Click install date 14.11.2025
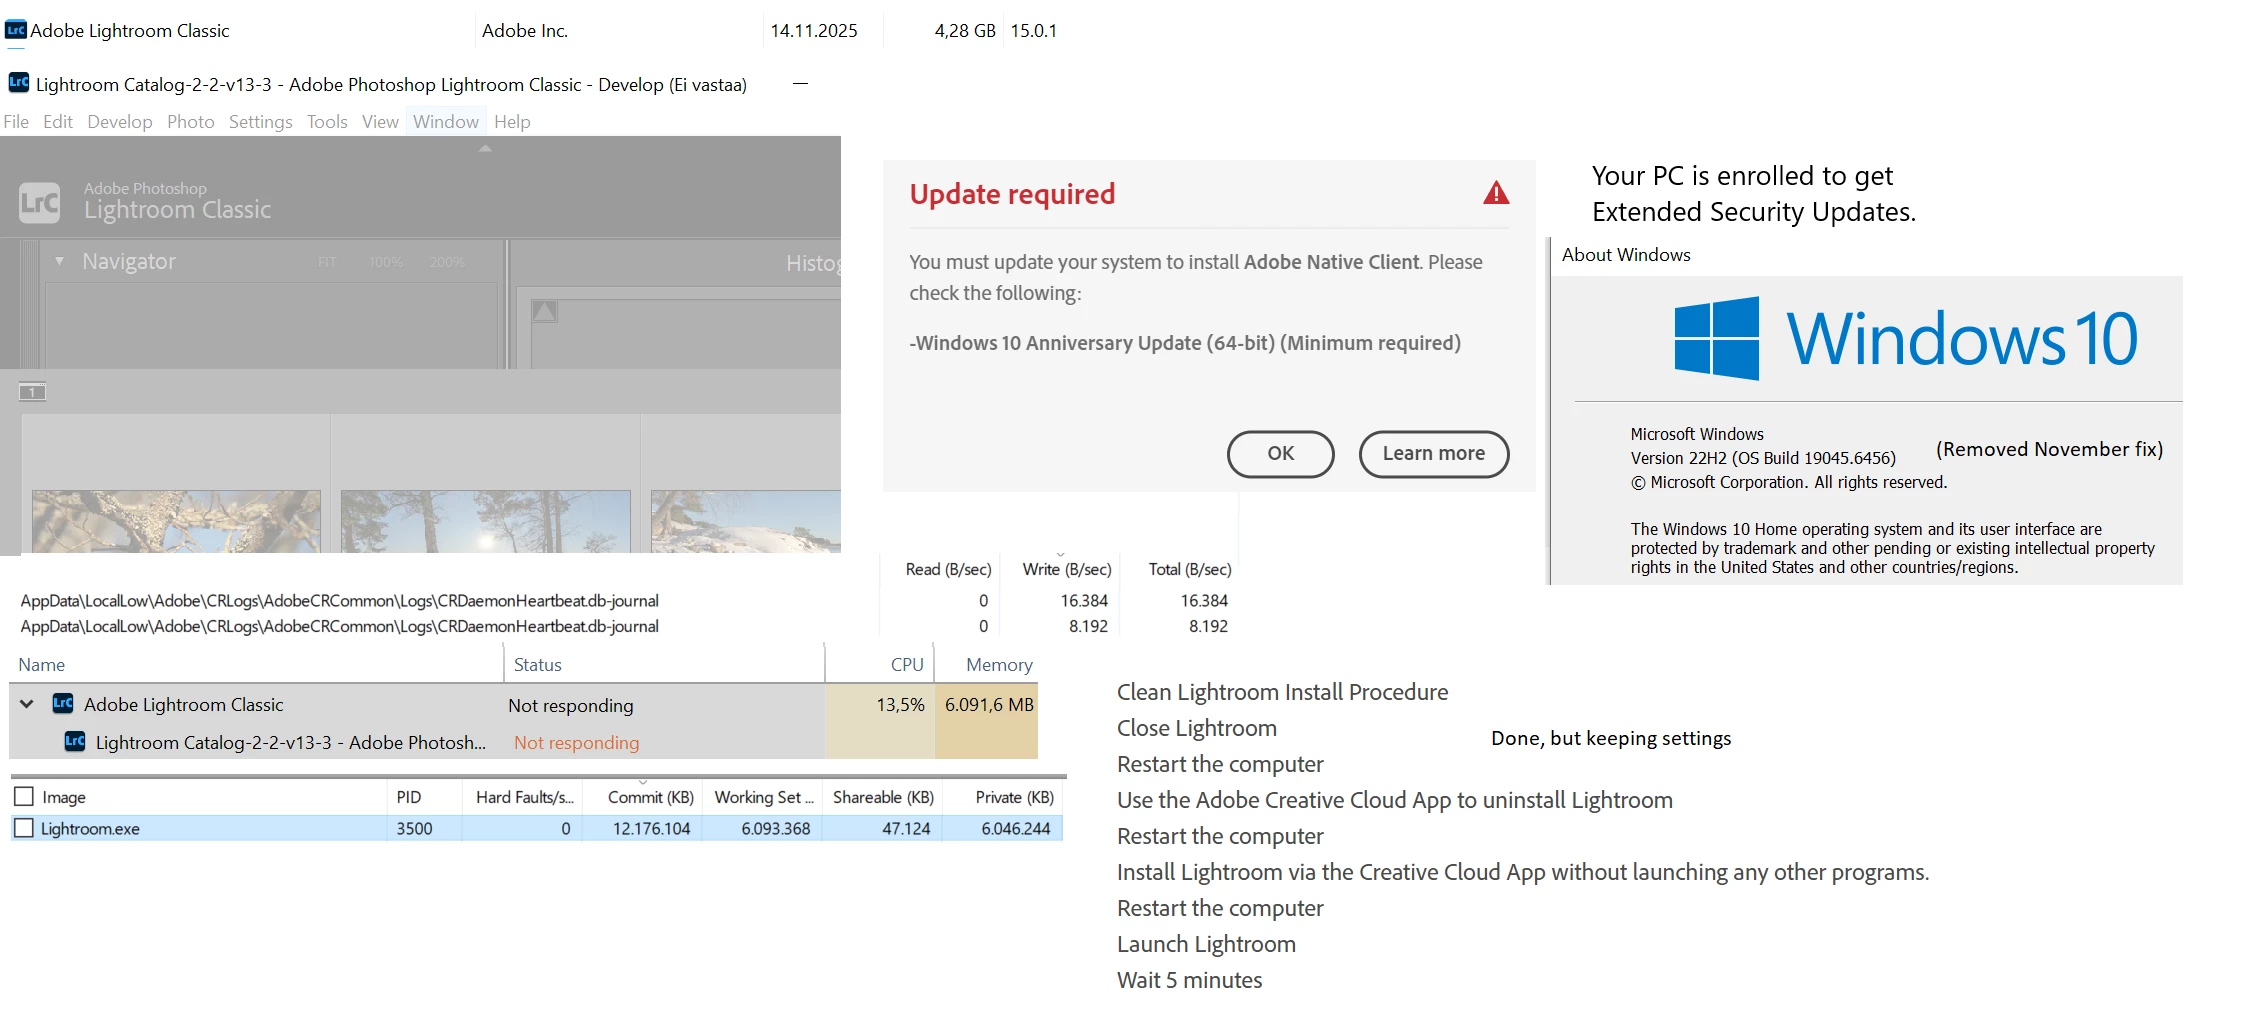This screenshot has width=2246, height=1019. pos(813,30)
